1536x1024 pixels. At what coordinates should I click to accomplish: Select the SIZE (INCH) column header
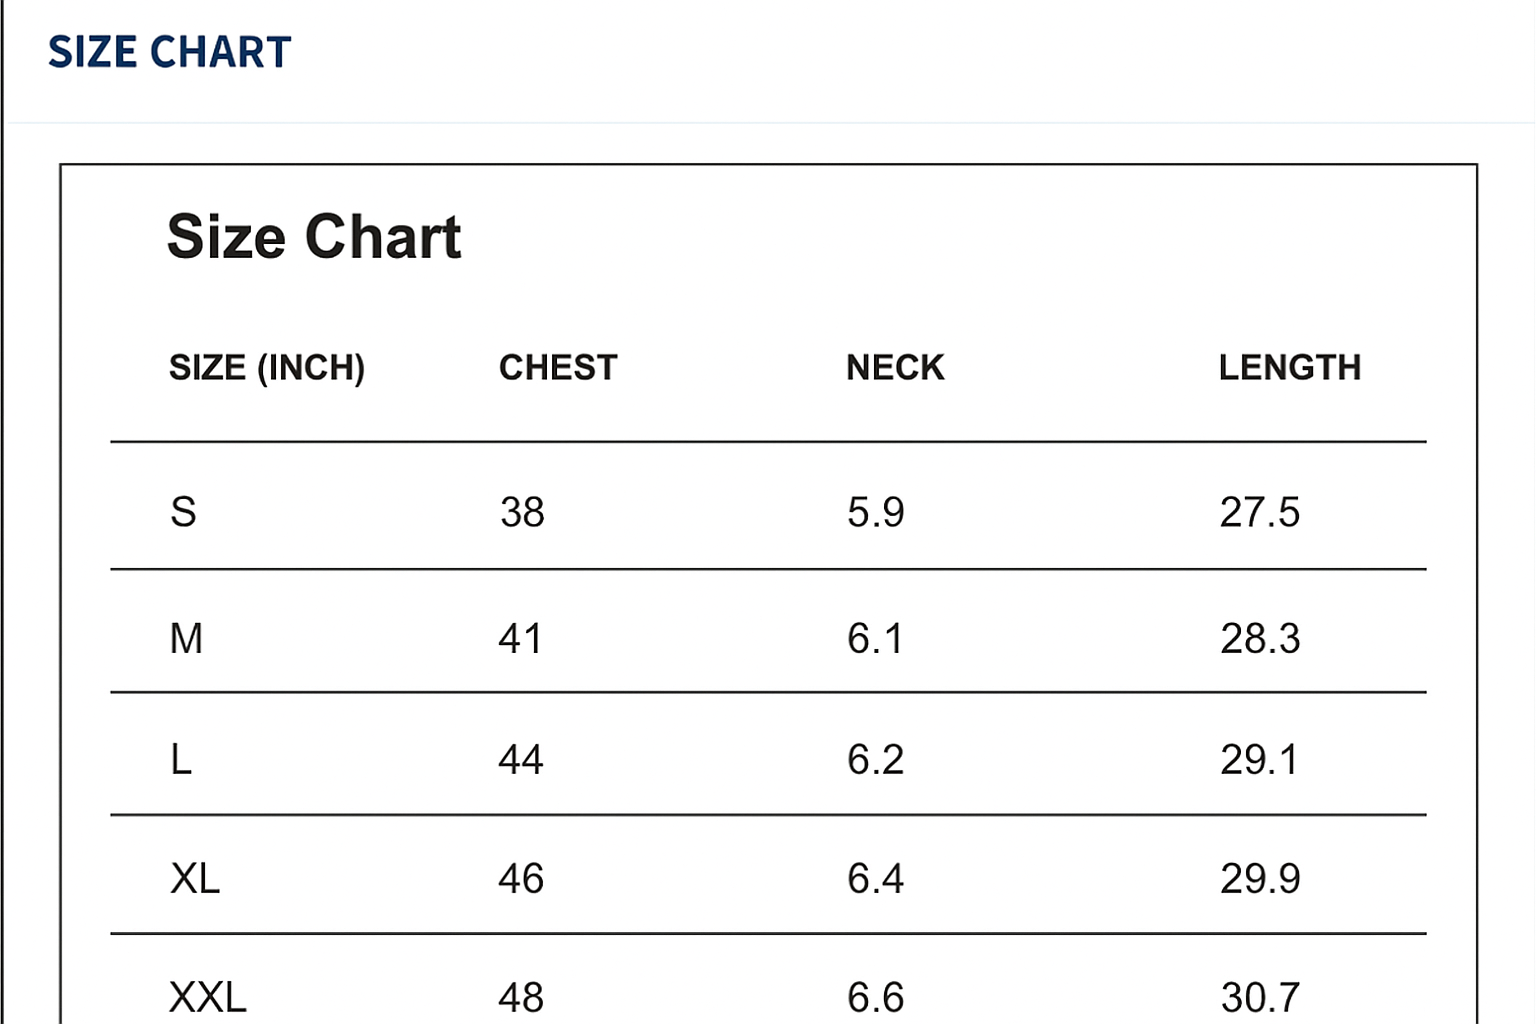(x=266, y=368)
